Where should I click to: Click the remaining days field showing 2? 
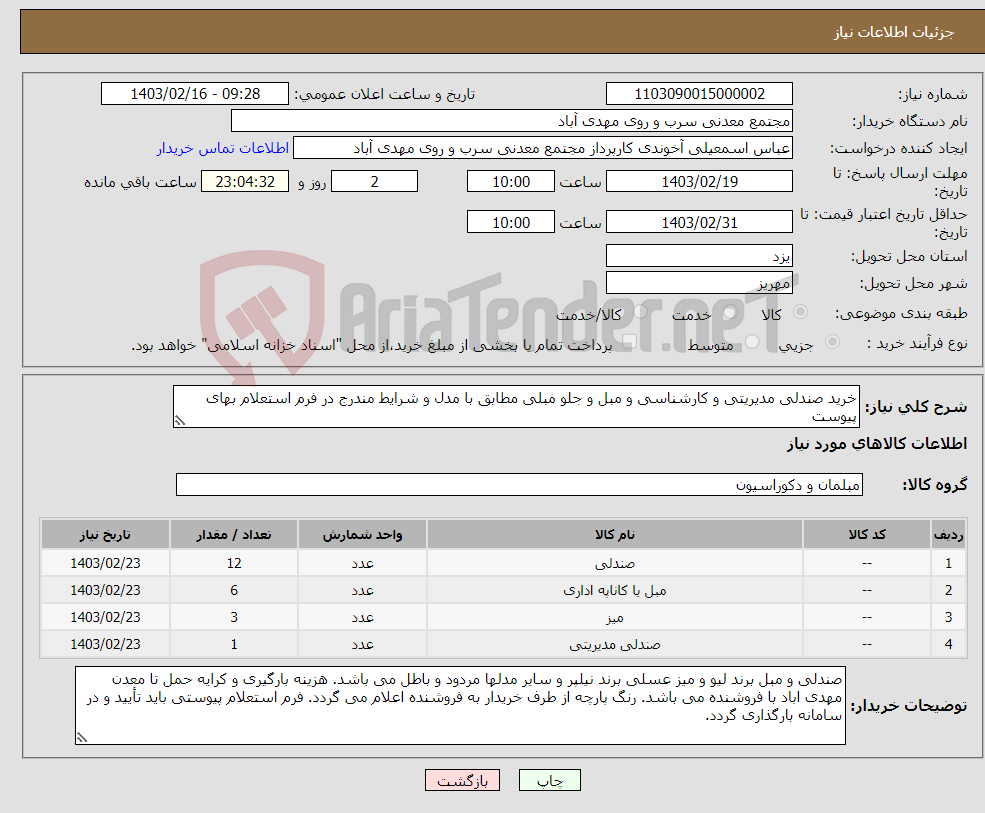[x=374, y=182]
